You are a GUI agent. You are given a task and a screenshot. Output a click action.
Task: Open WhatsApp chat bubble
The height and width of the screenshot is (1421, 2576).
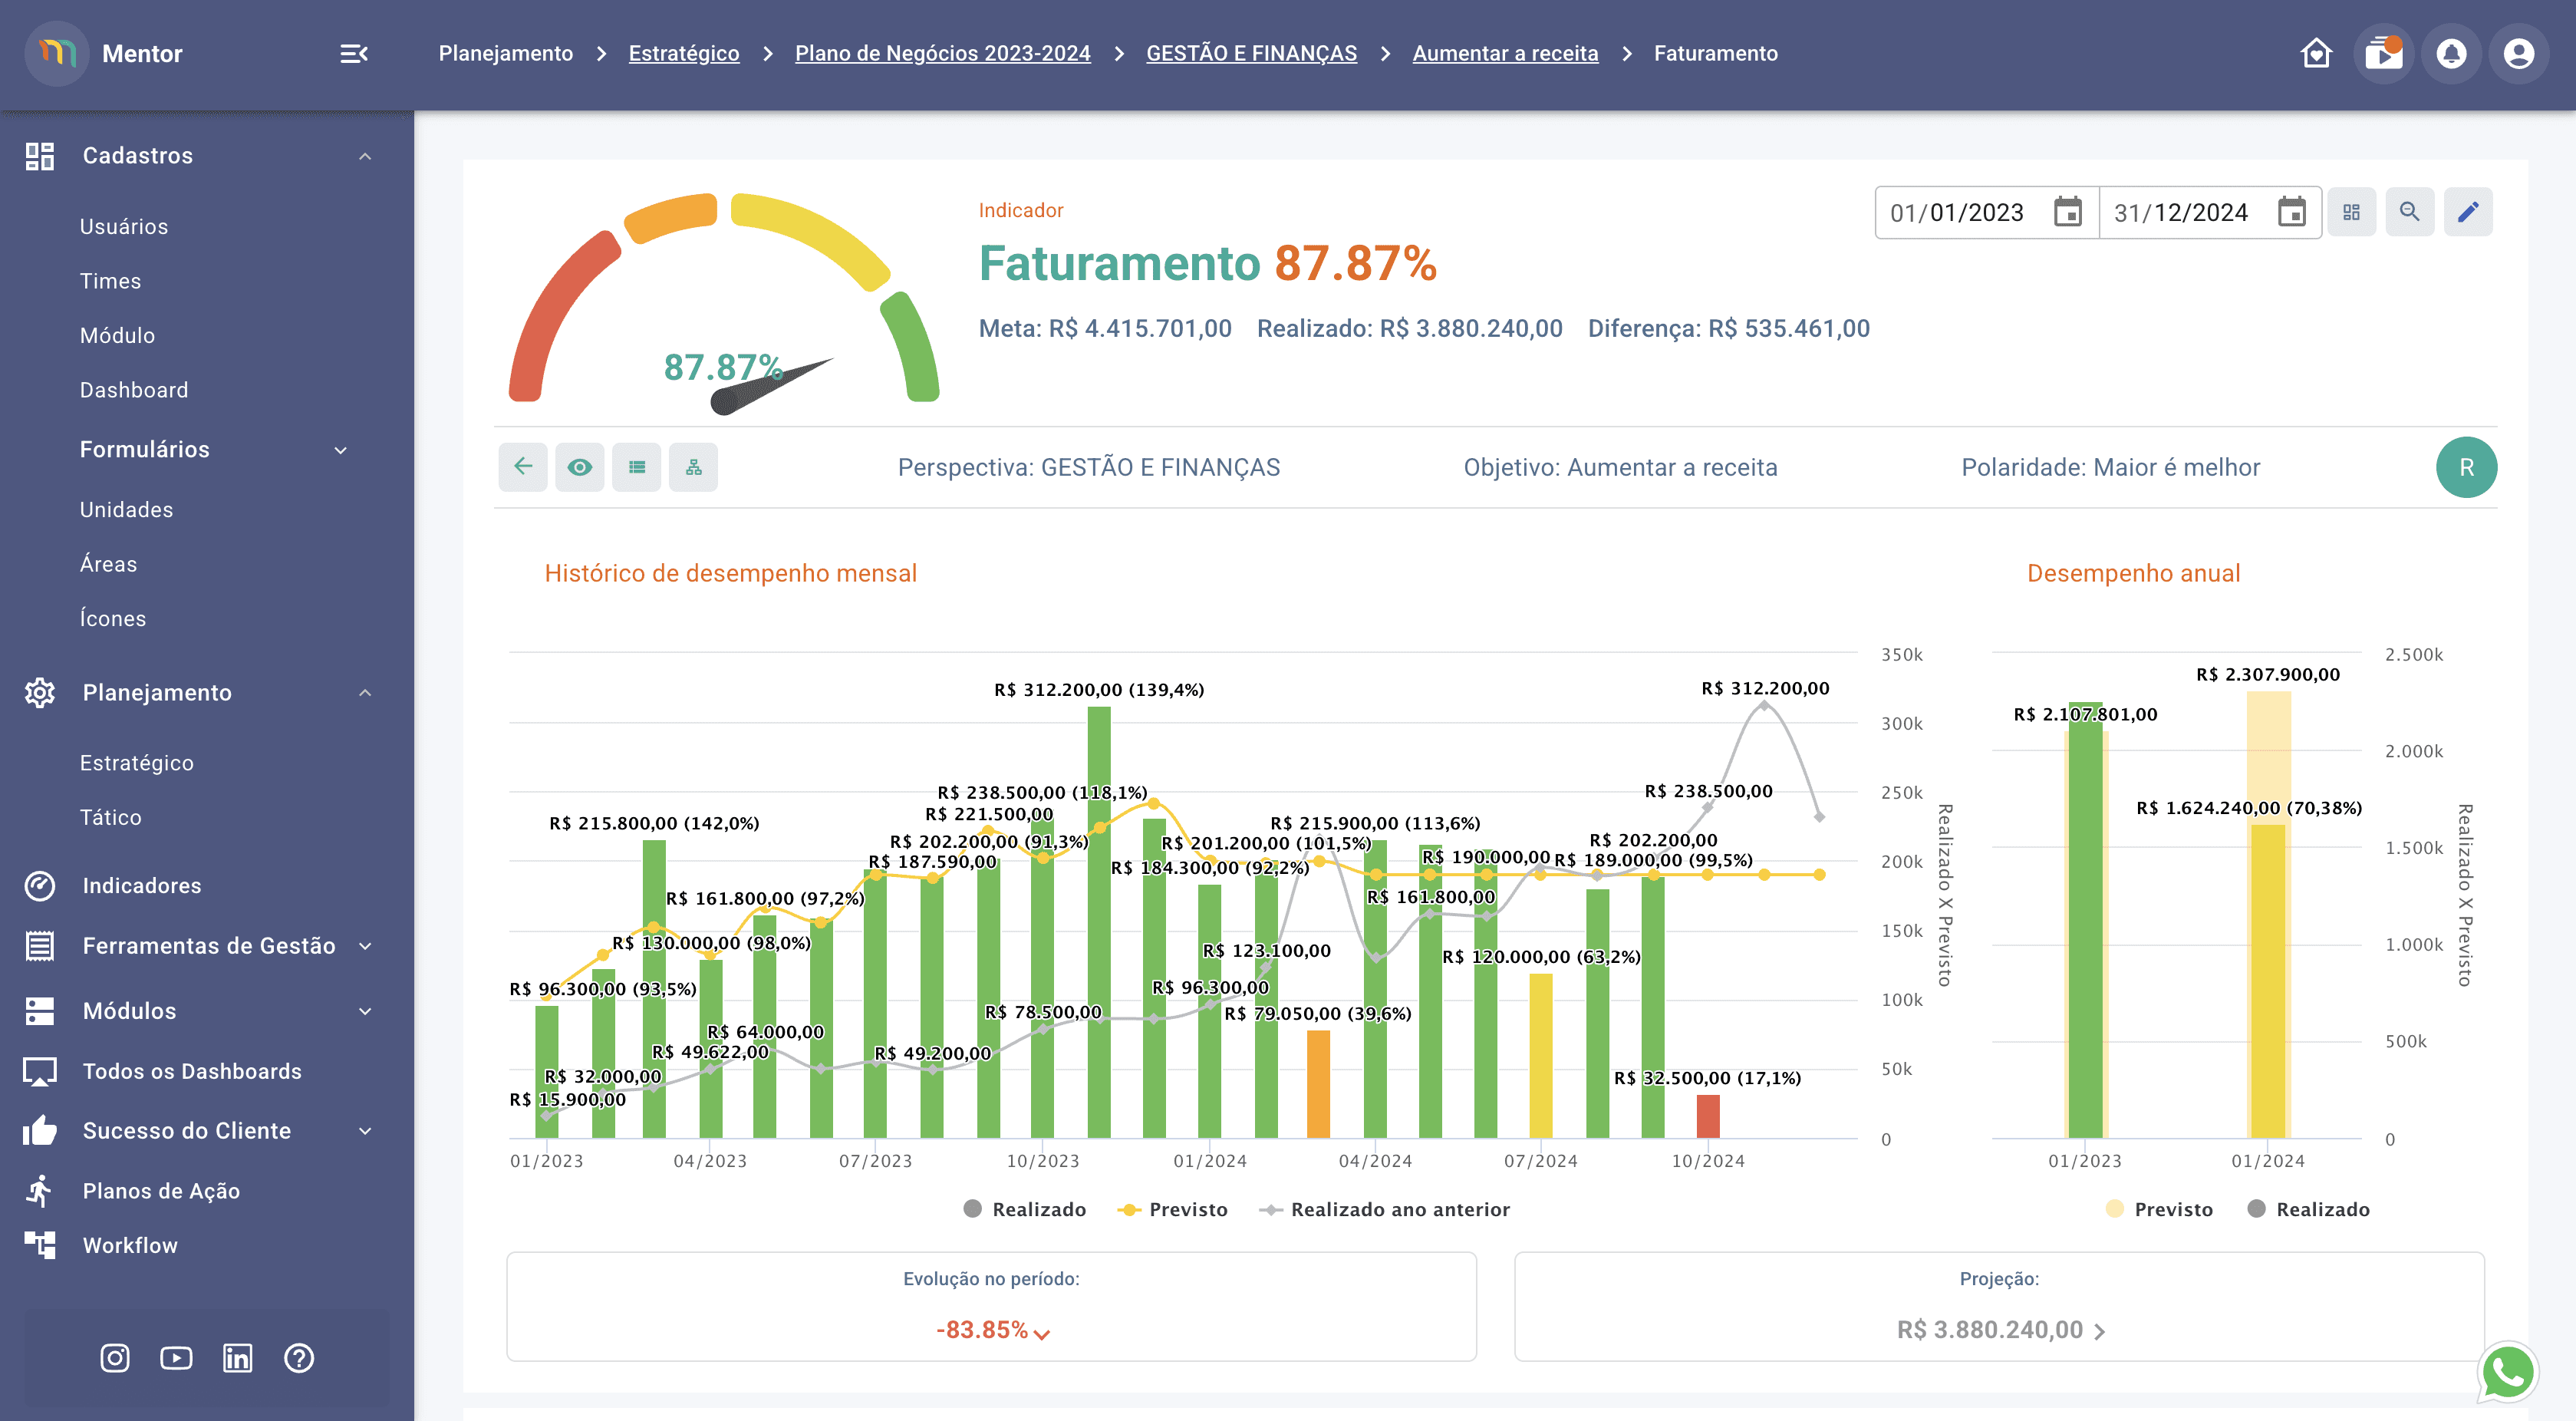coord(2507,1372)
